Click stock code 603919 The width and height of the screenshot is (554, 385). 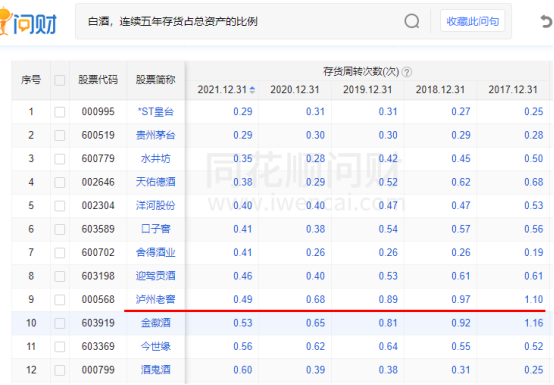(98, 323)
